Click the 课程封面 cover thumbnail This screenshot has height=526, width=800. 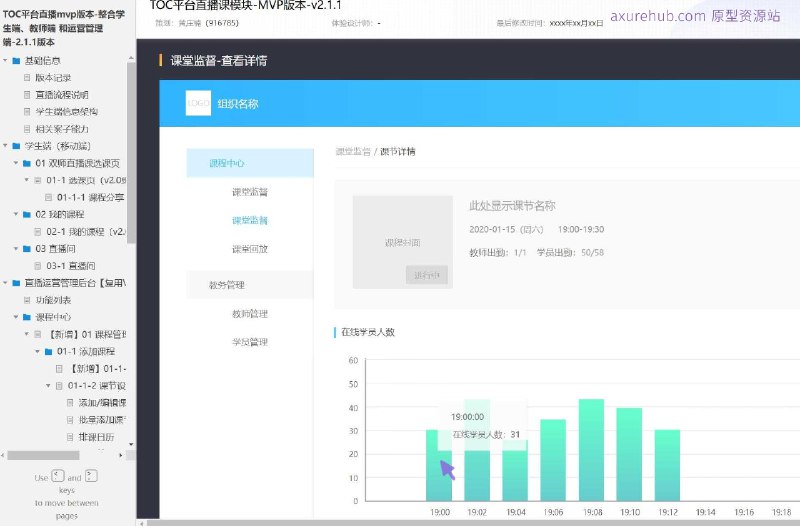click(x=403, y=242)
